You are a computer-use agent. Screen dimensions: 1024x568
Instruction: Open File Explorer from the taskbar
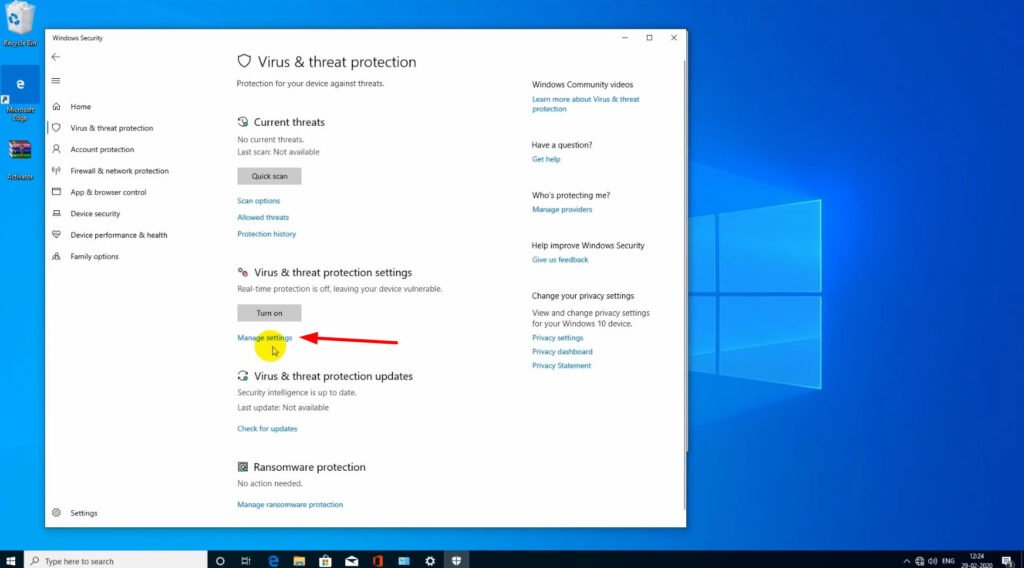click(x=299, y=561)
